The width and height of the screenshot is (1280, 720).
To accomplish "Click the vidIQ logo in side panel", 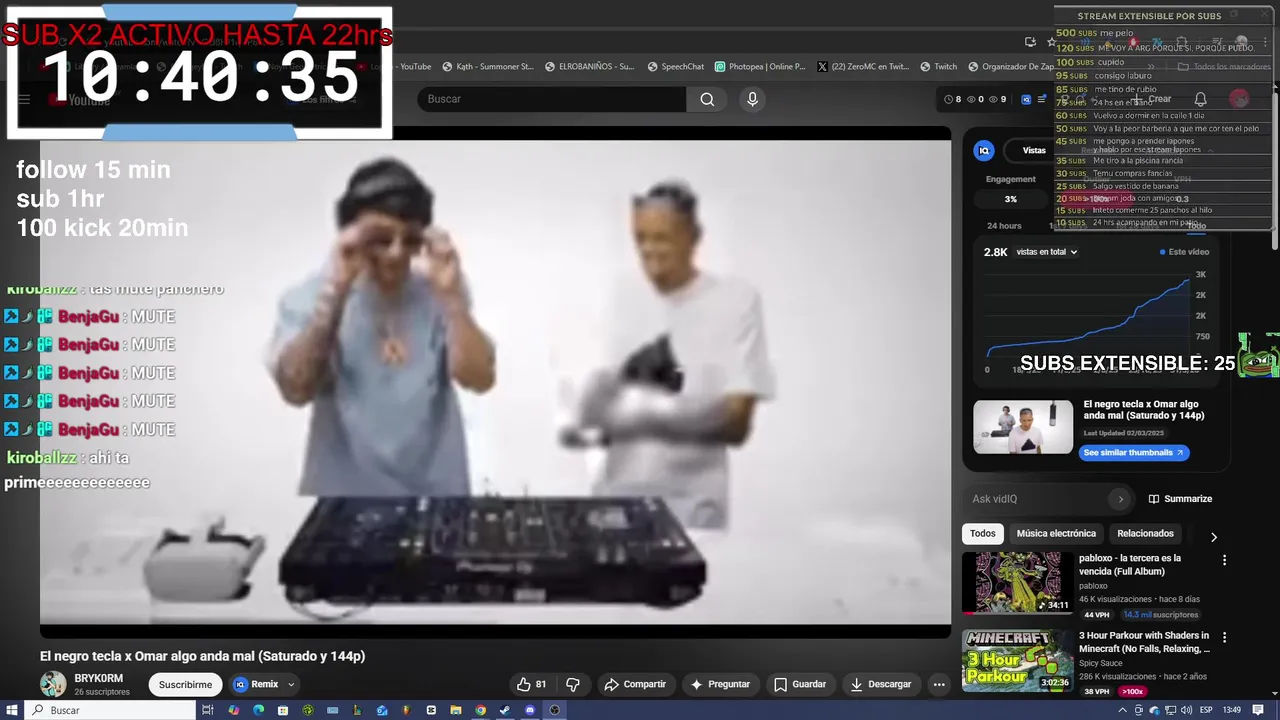I will pyautogui.click(x=984, y=150).
